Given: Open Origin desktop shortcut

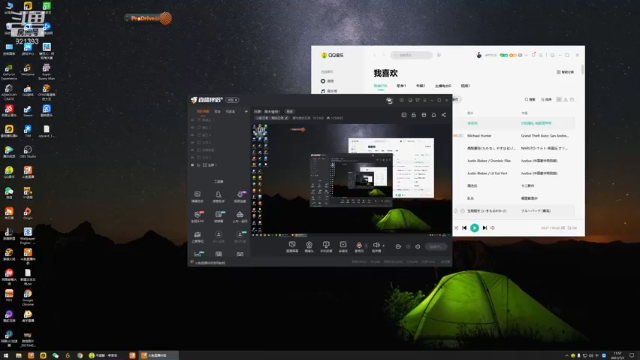Looking at the screenshot, I should [x=28, y=213].
